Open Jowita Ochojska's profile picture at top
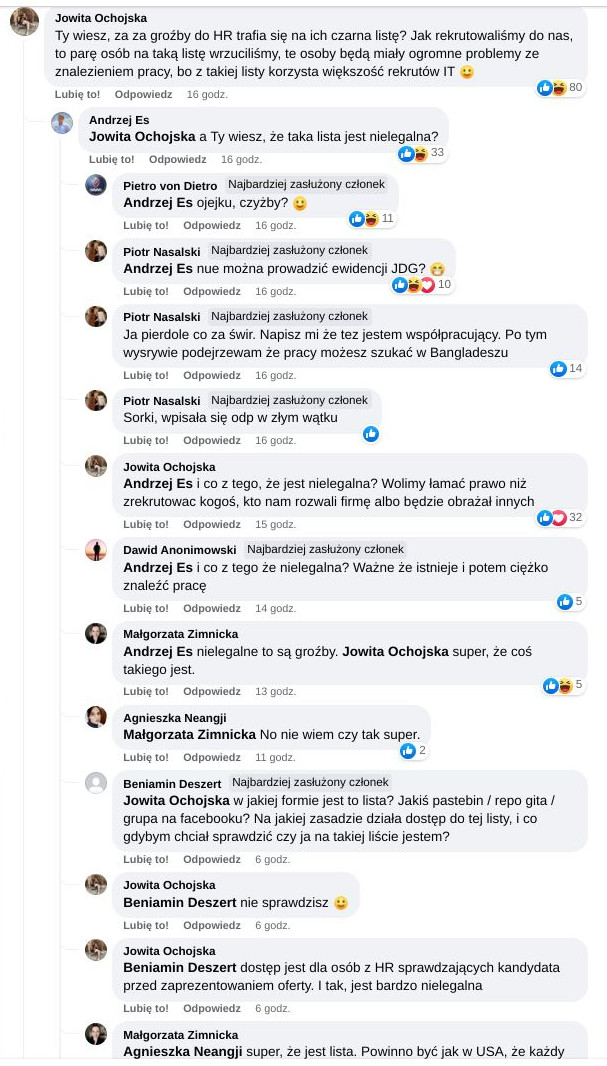This screenshot has height=1066, width=607. (x=24, y=20)
